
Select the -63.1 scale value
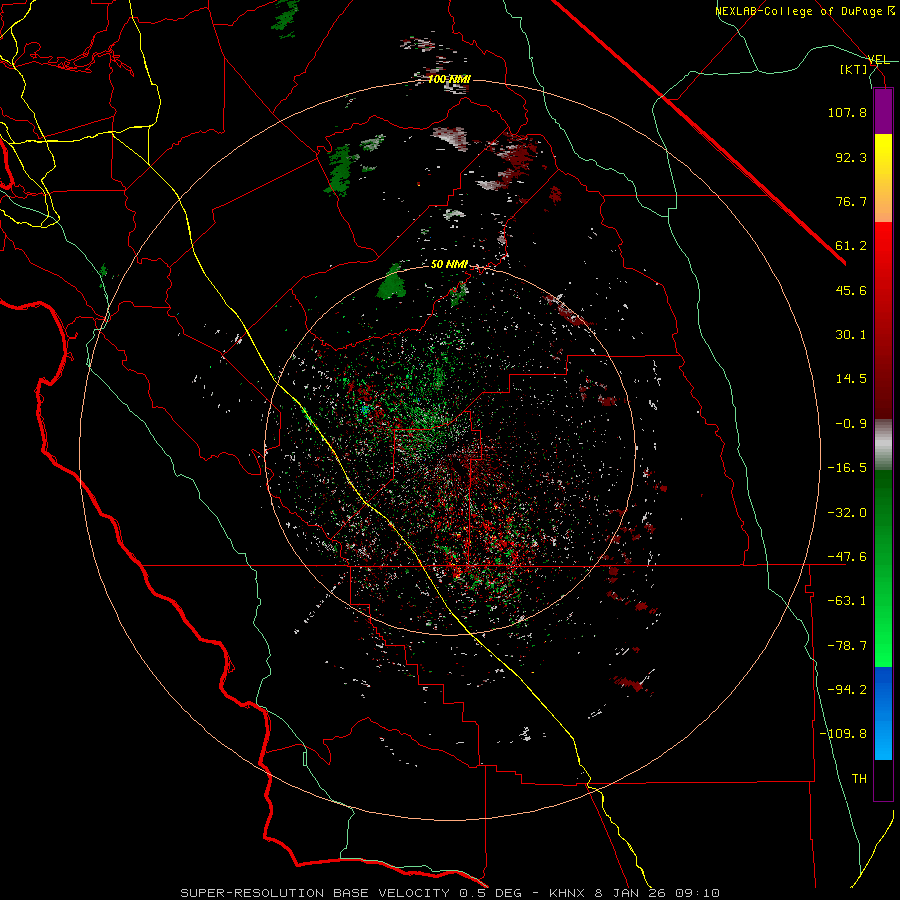pos(847,601)
